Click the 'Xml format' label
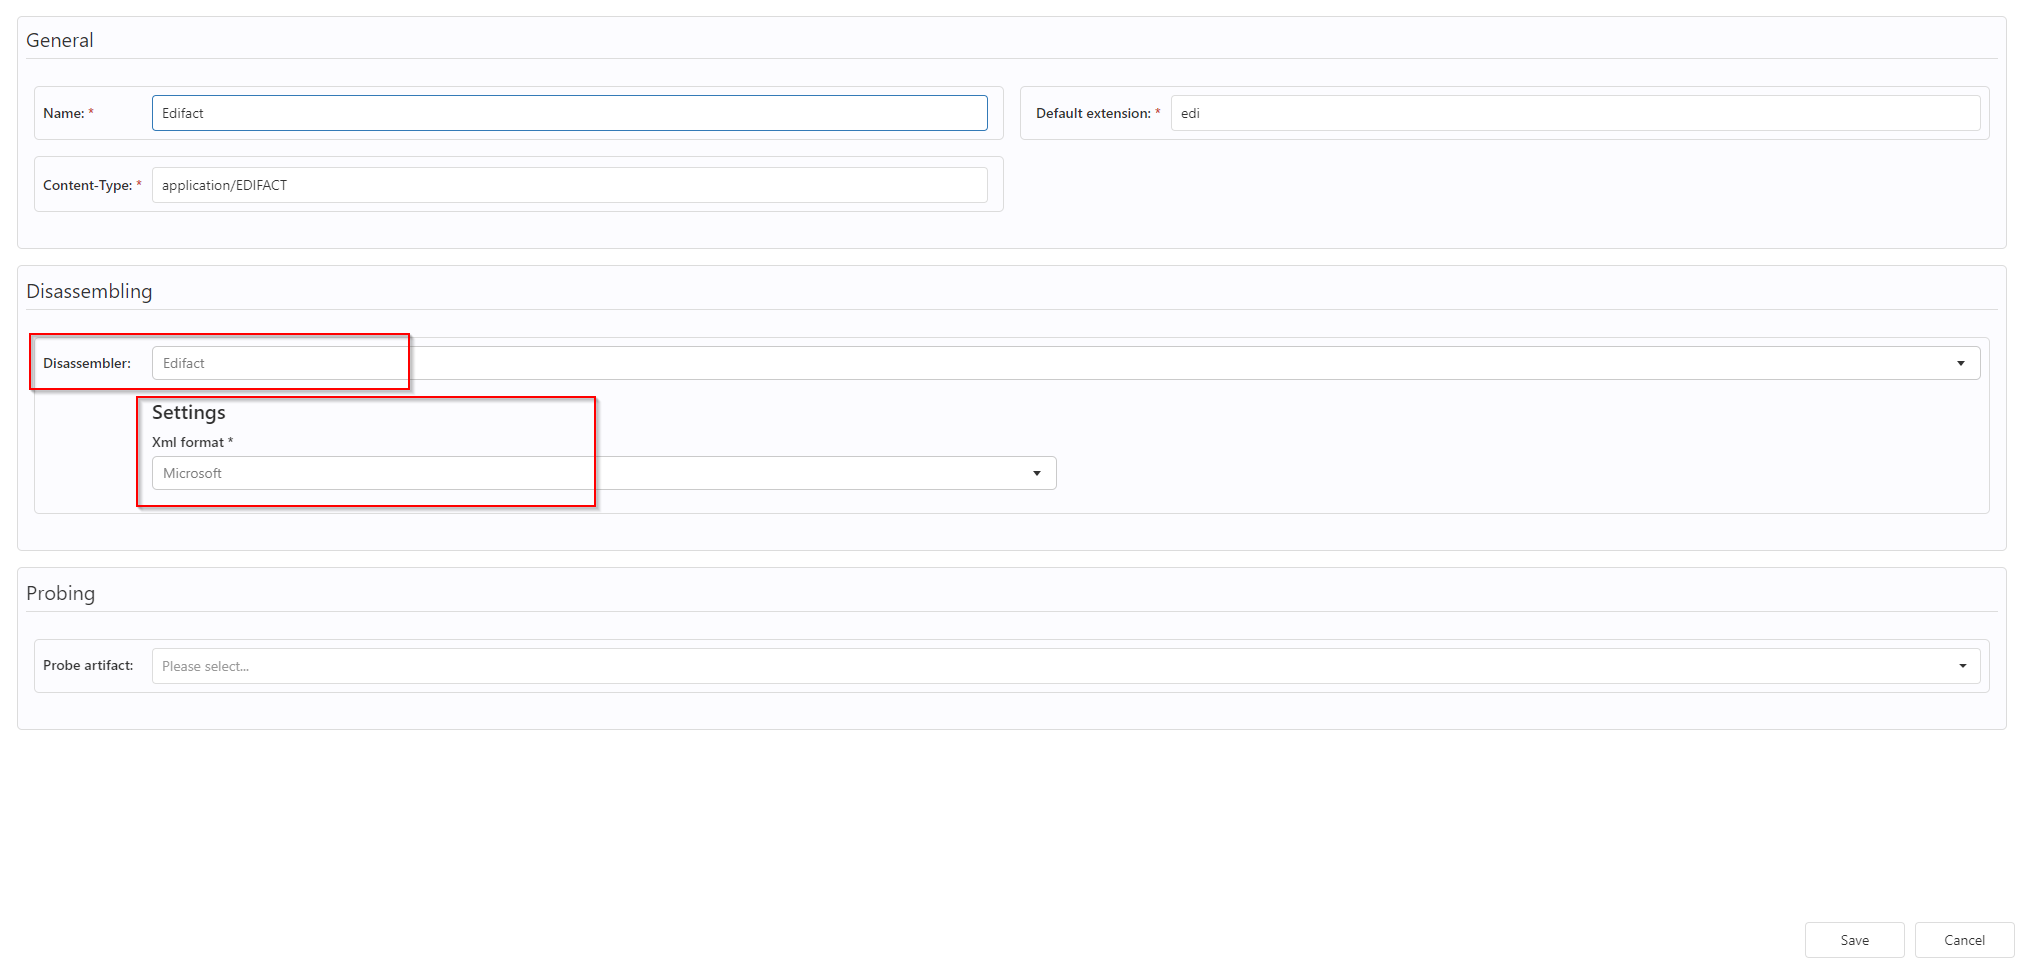 coord(188,442)
